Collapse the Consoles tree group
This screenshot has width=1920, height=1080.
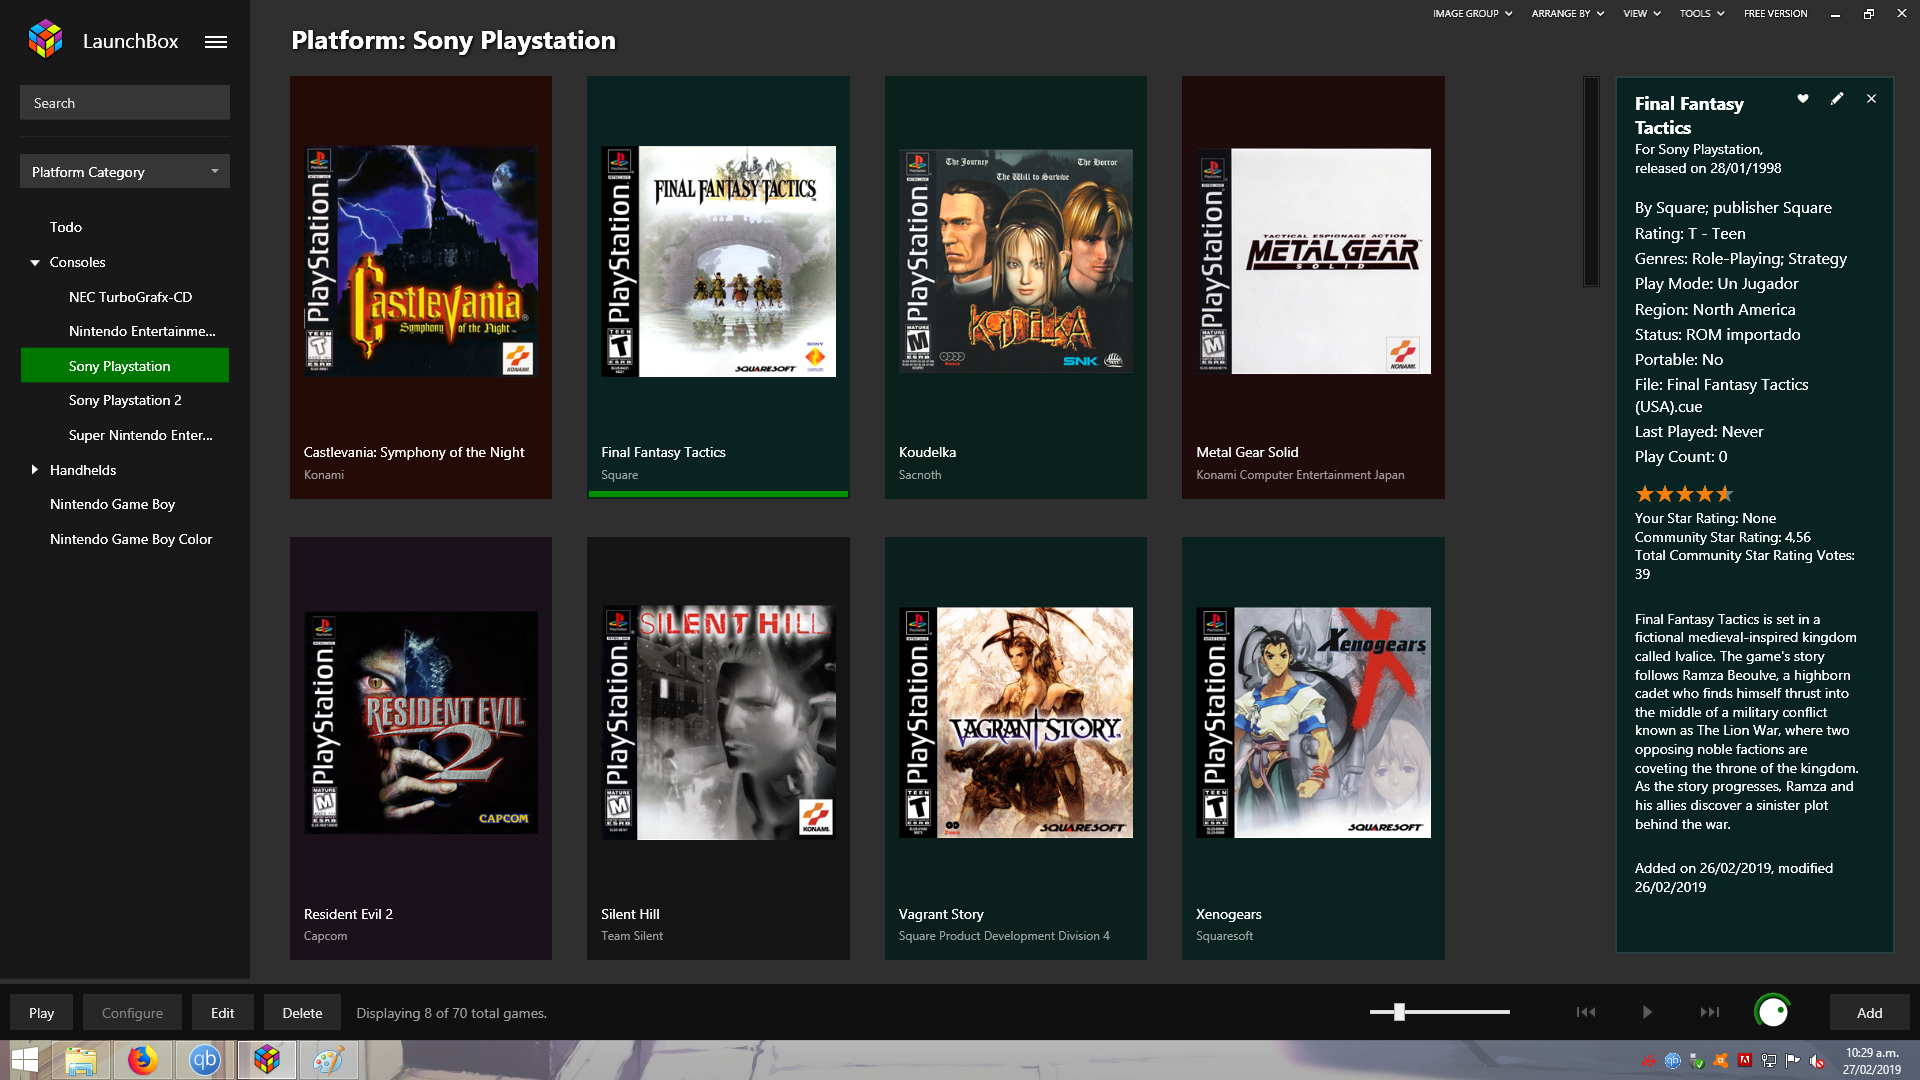[x=35, y=263]
